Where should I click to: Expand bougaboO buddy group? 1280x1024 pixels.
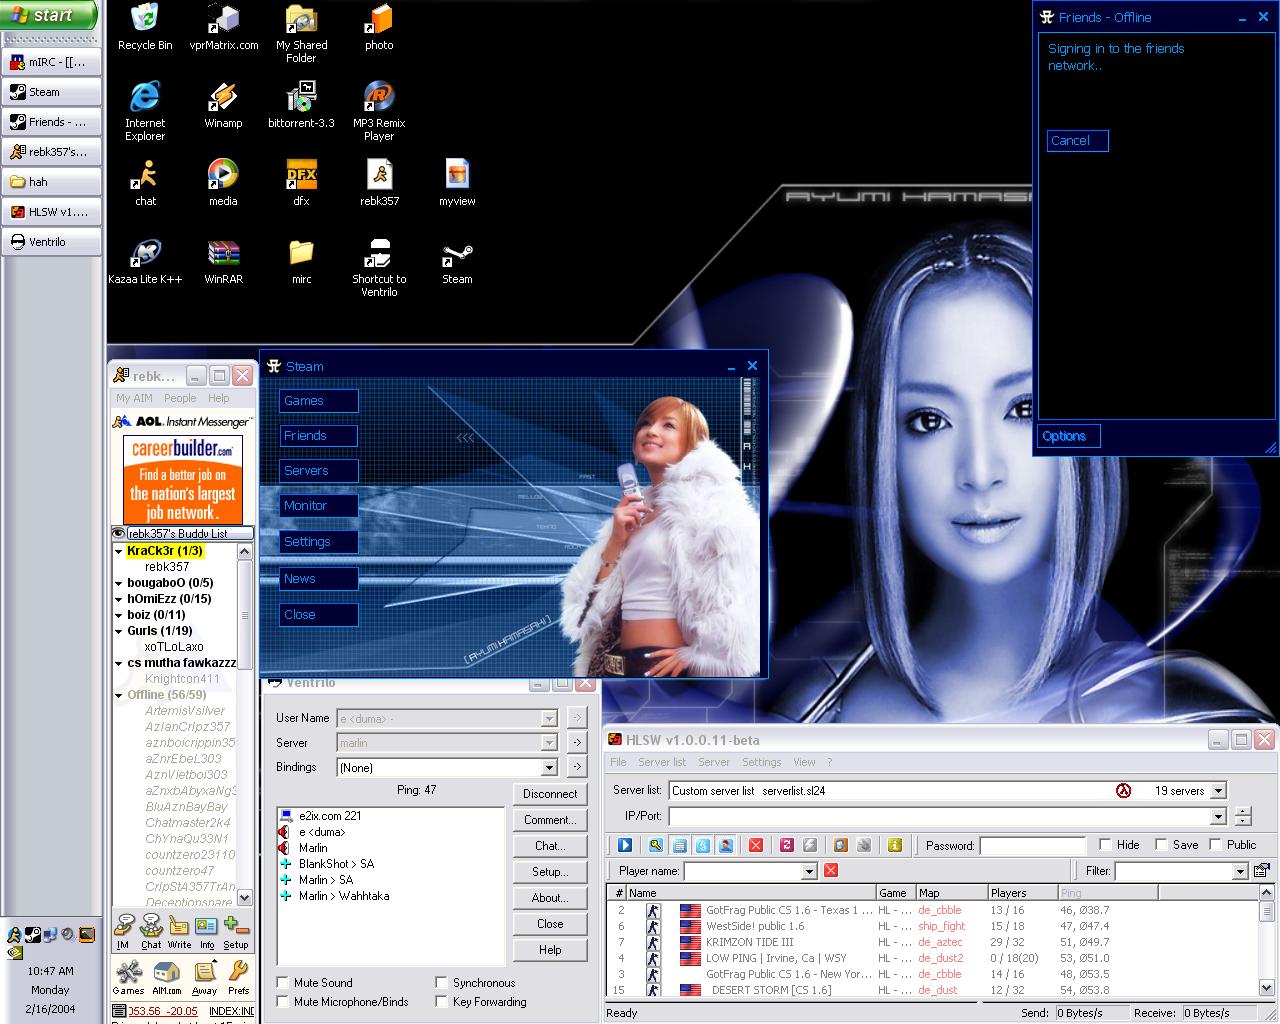tap(119, 583)
